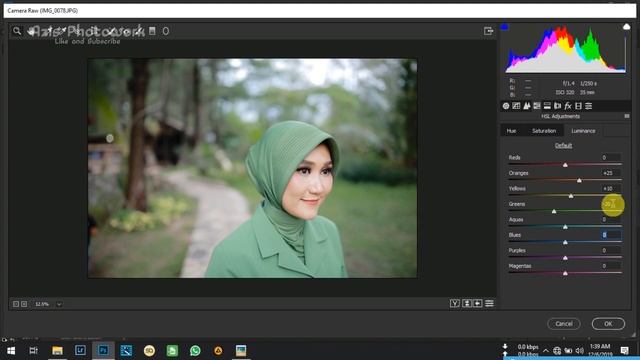Open the Effects fx panel icon
640x360 pixels.
(568, 106)
